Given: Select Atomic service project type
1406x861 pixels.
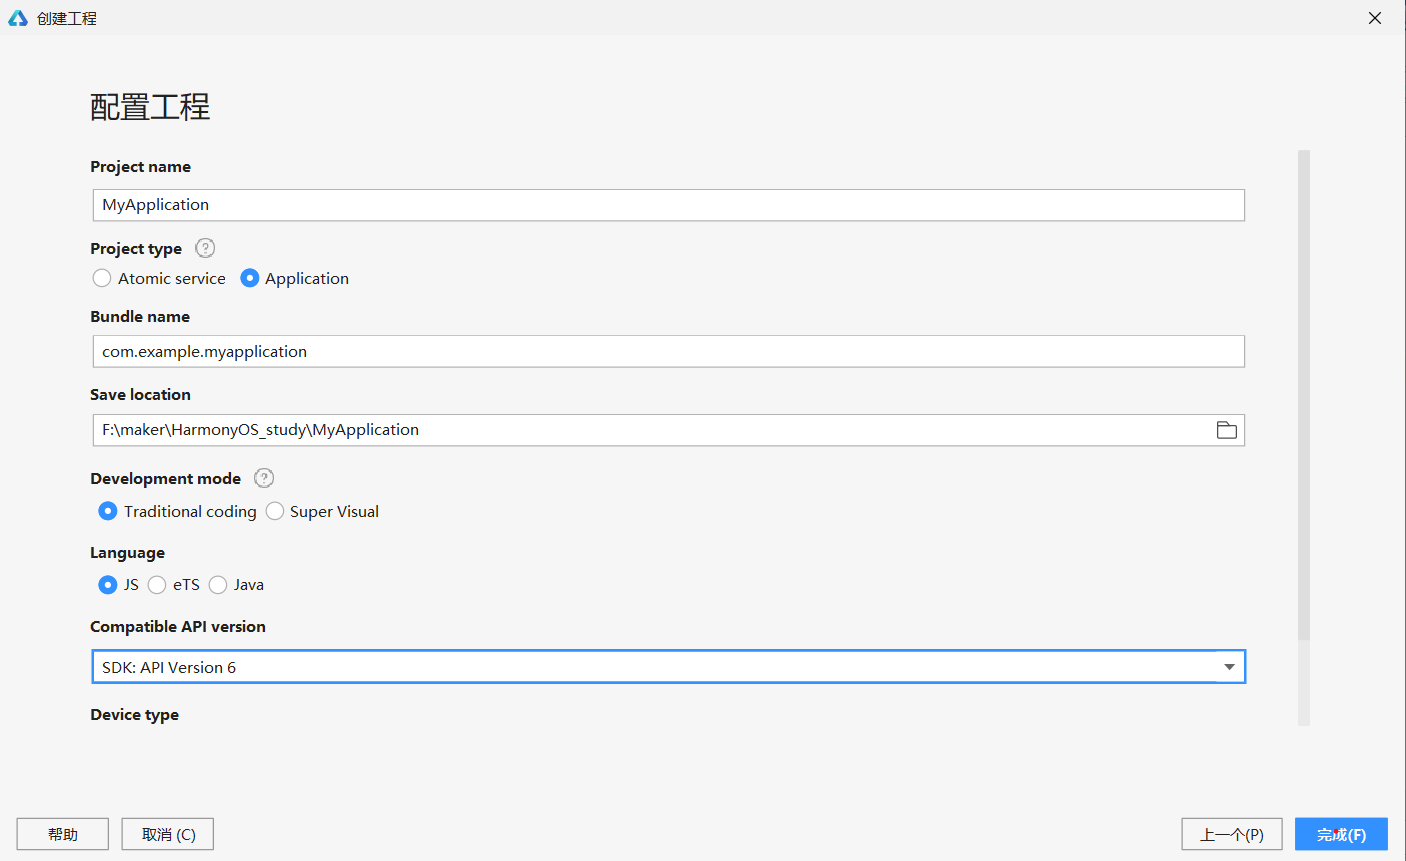Looking at the screenshot, I should pos(159,278).
